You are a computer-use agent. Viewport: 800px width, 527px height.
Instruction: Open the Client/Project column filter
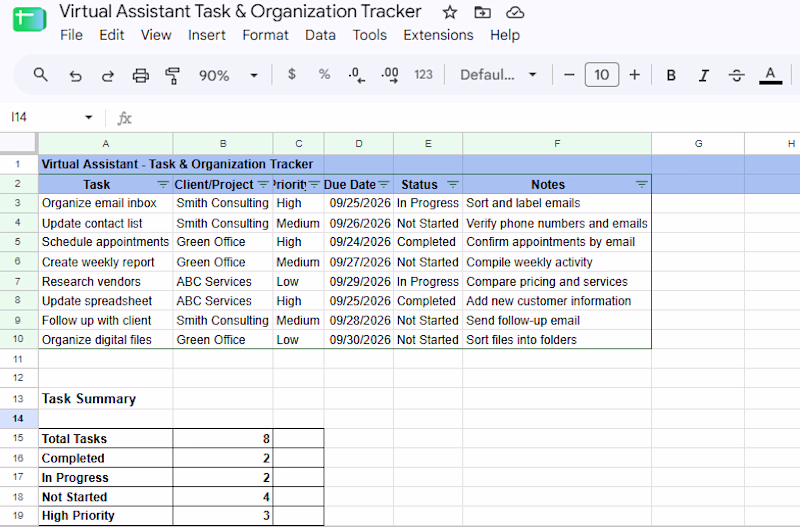tap(263, 184)
